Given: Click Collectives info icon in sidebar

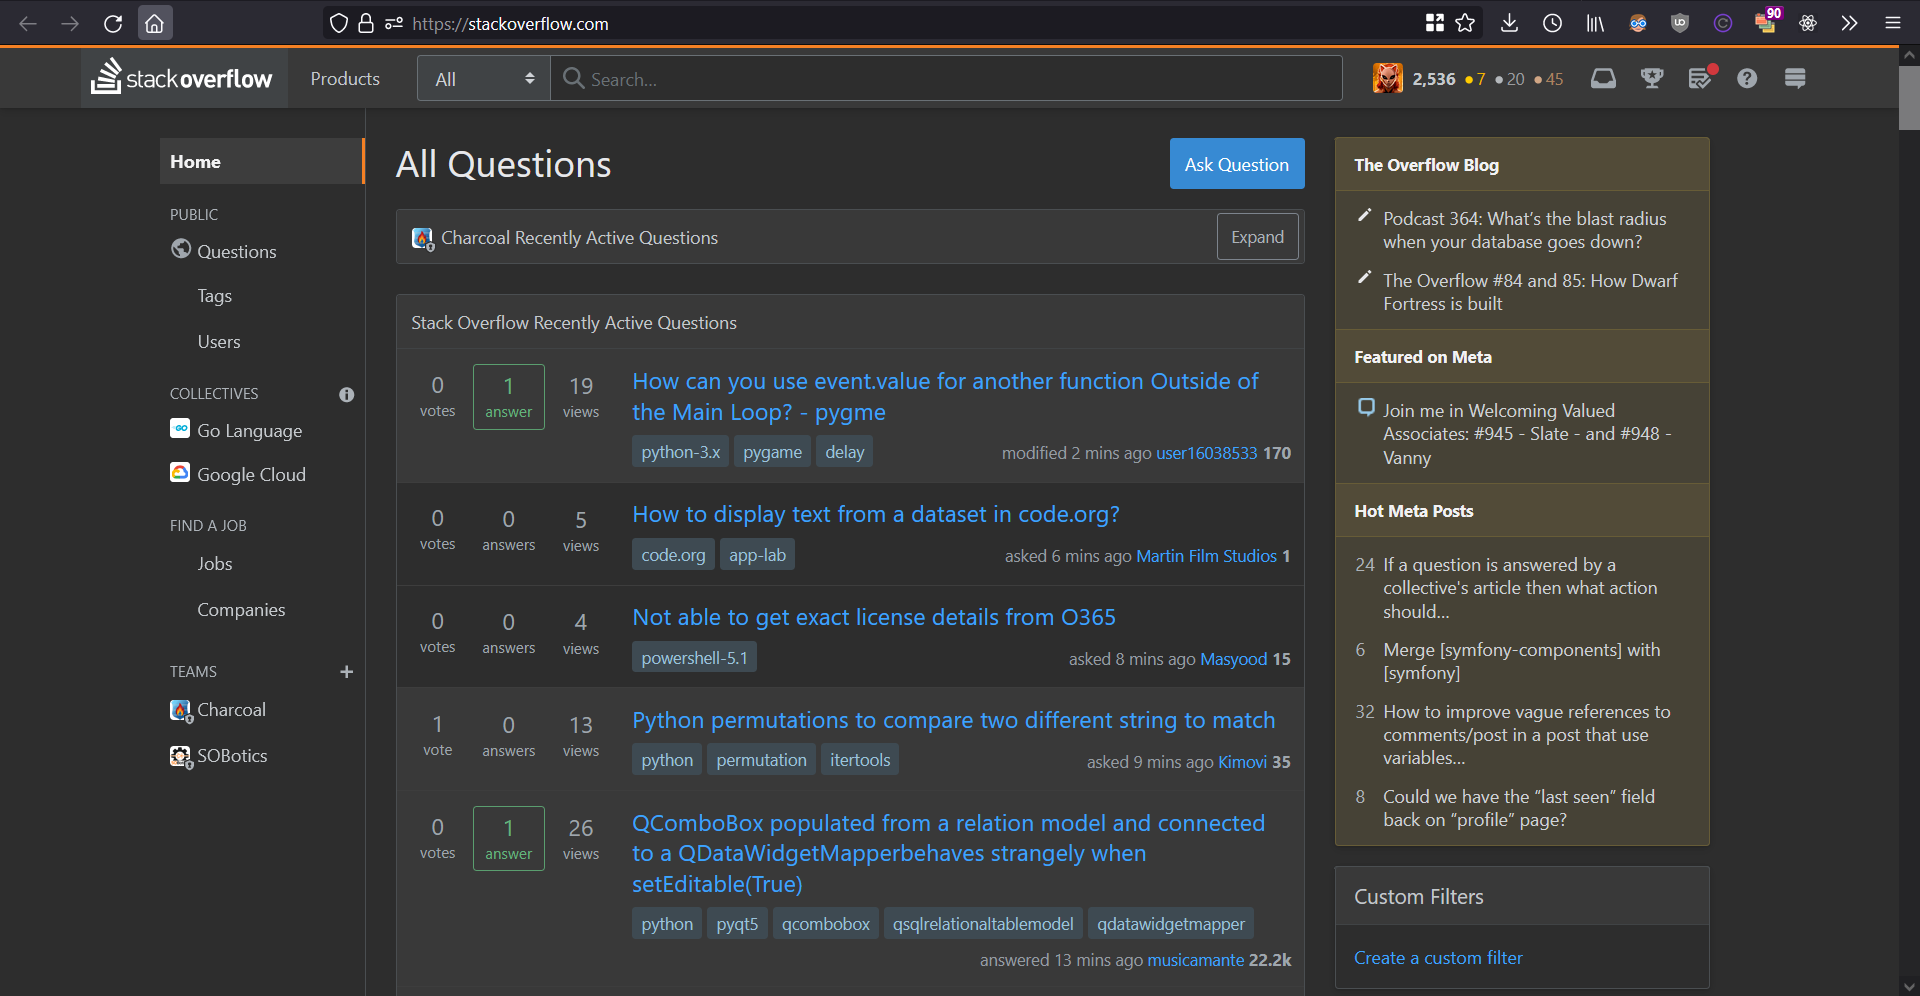Looking at the screenshot, I should pos(346,394).
